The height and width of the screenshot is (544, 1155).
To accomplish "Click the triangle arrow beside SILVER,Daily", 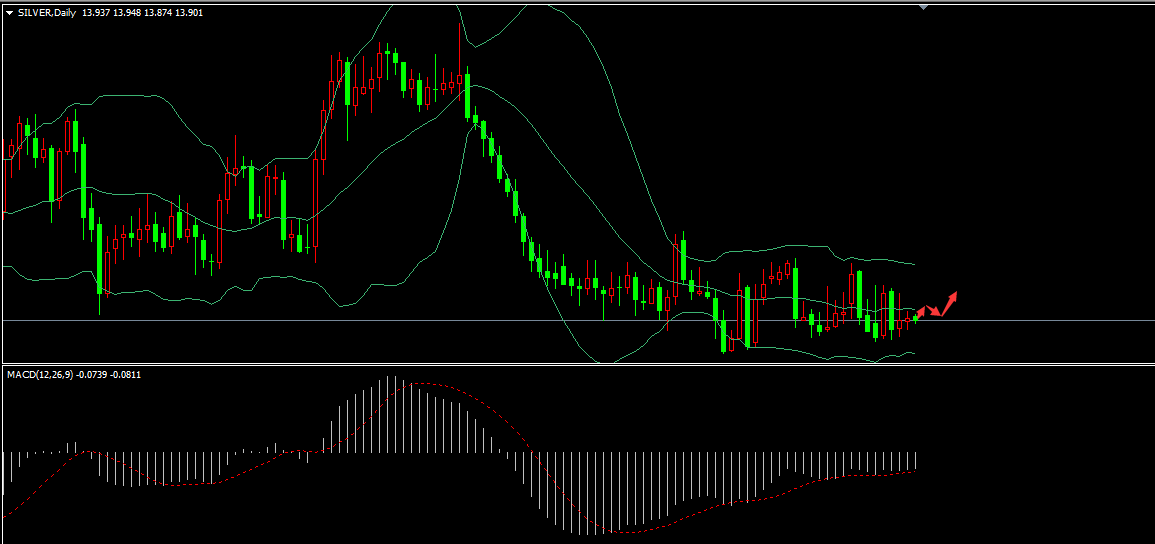I will 10,13.
